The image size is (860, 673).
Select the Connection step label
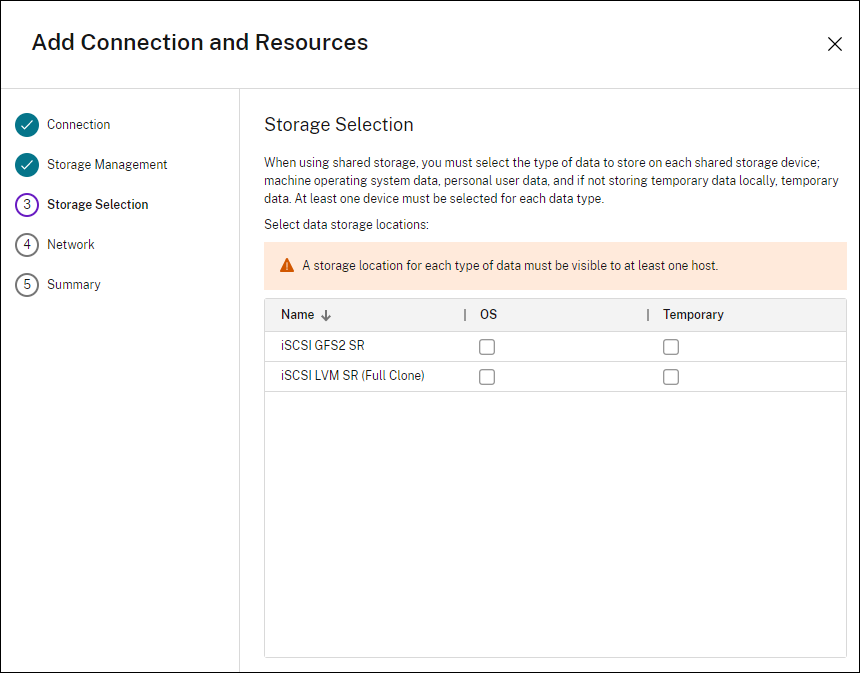click(x=79, y=125)
